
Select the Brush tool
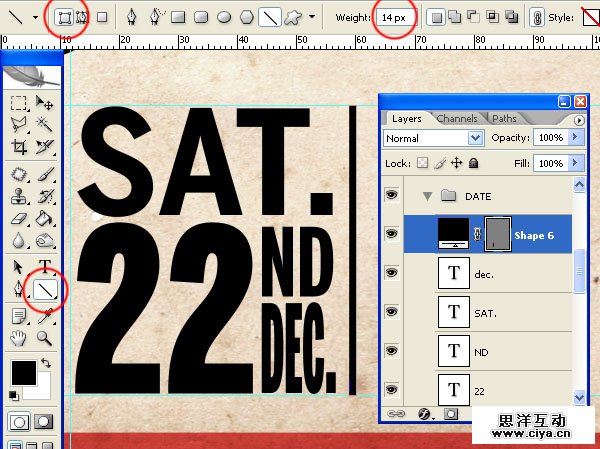pos(44,175)
